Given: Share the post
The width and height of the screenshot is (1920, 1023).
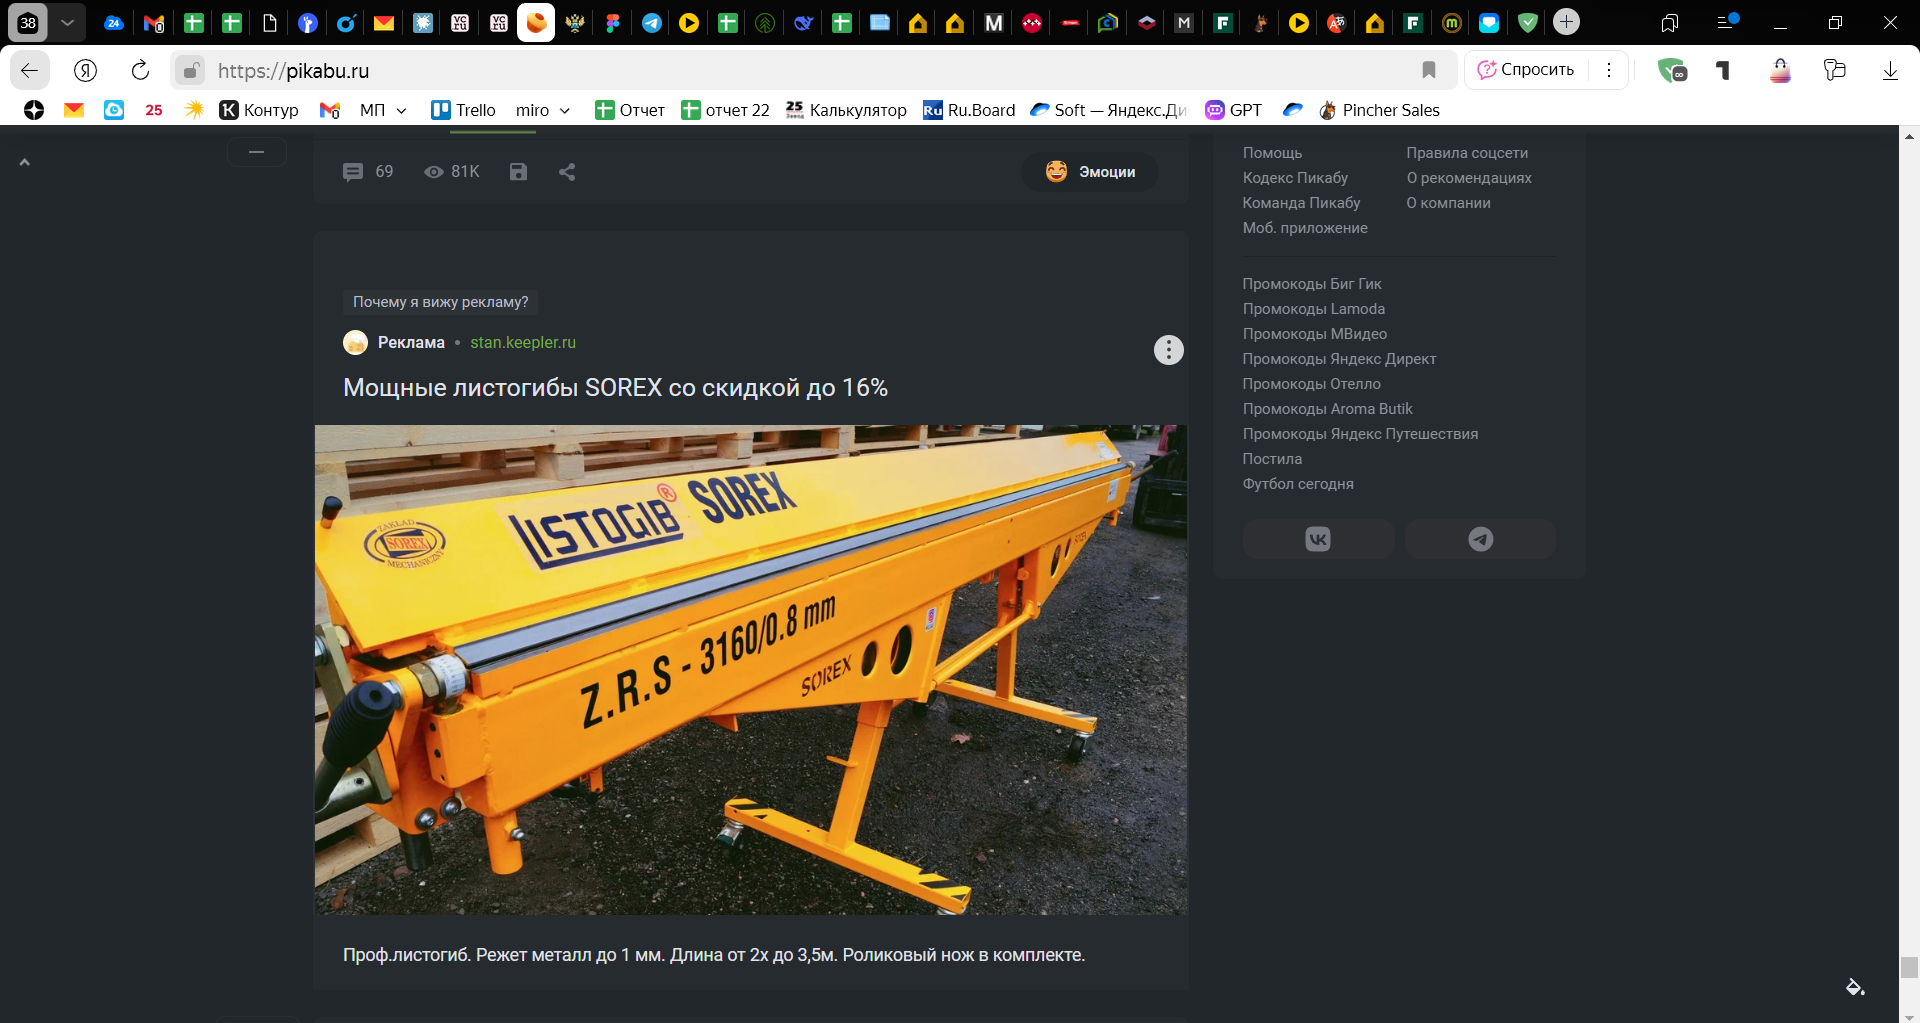Looking at the screenshot, I should (x=566, y=171).
